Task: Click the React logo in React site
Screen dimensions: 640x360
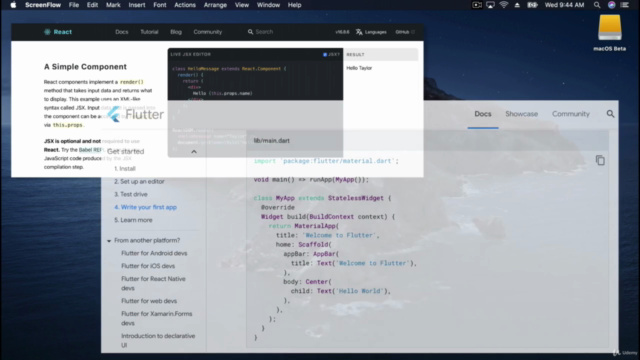Action: pos(58,32)
